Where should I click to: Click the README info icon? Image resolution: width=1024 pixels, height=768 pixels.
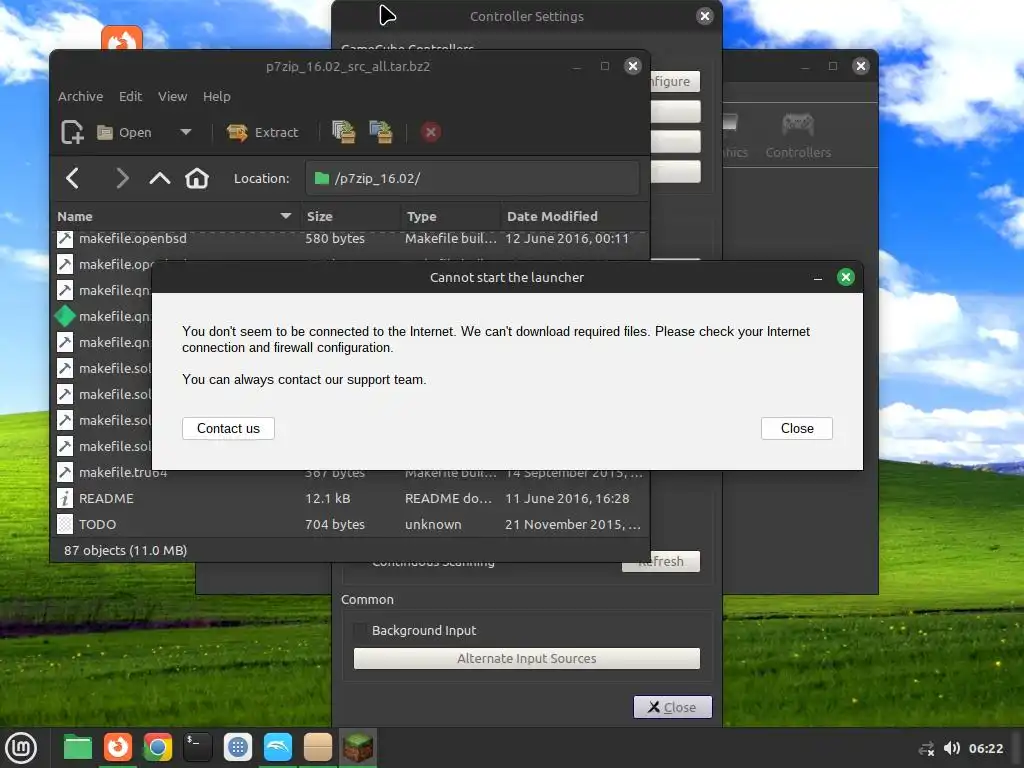(65, 498)
